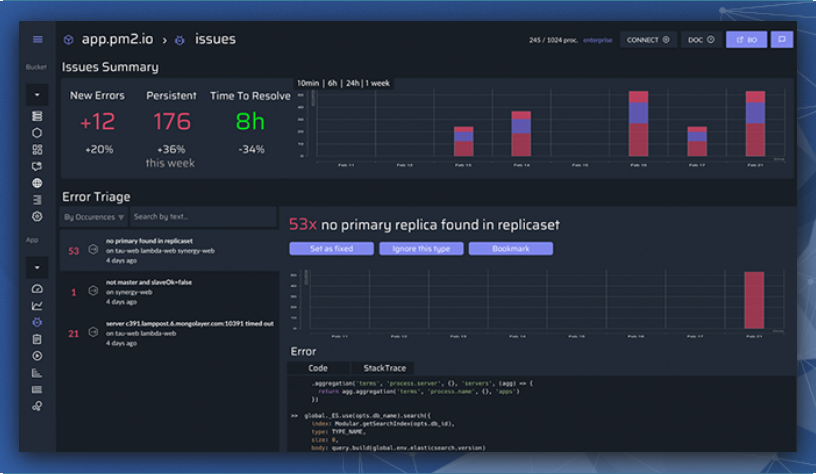Open the clipboard icon in App sidebar
Image resolution: width=816 pixels, height=474 pixels.
(x=37, y=339)
